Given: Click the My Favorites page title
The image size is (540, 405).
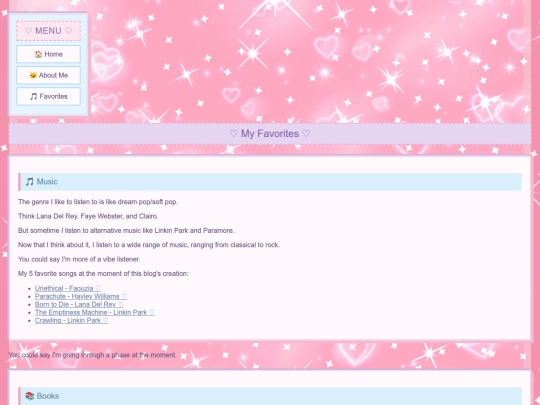Looking at the screenshot, I should 270,134.
